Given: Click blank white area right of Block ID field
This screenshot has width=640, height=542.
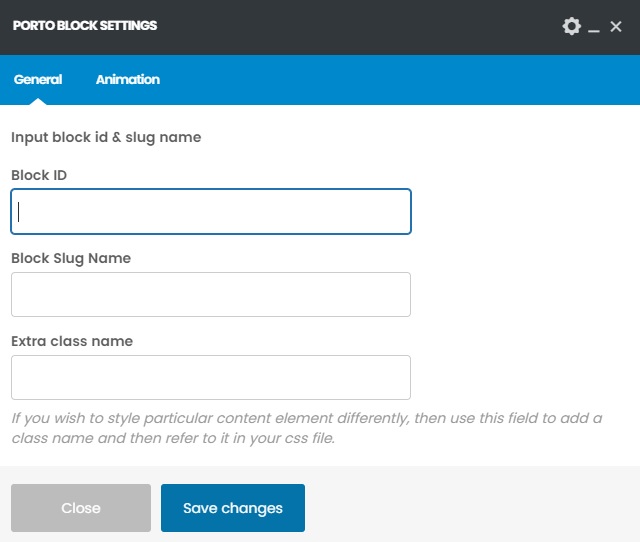Looking at the screenshot, I should (520, 212).
